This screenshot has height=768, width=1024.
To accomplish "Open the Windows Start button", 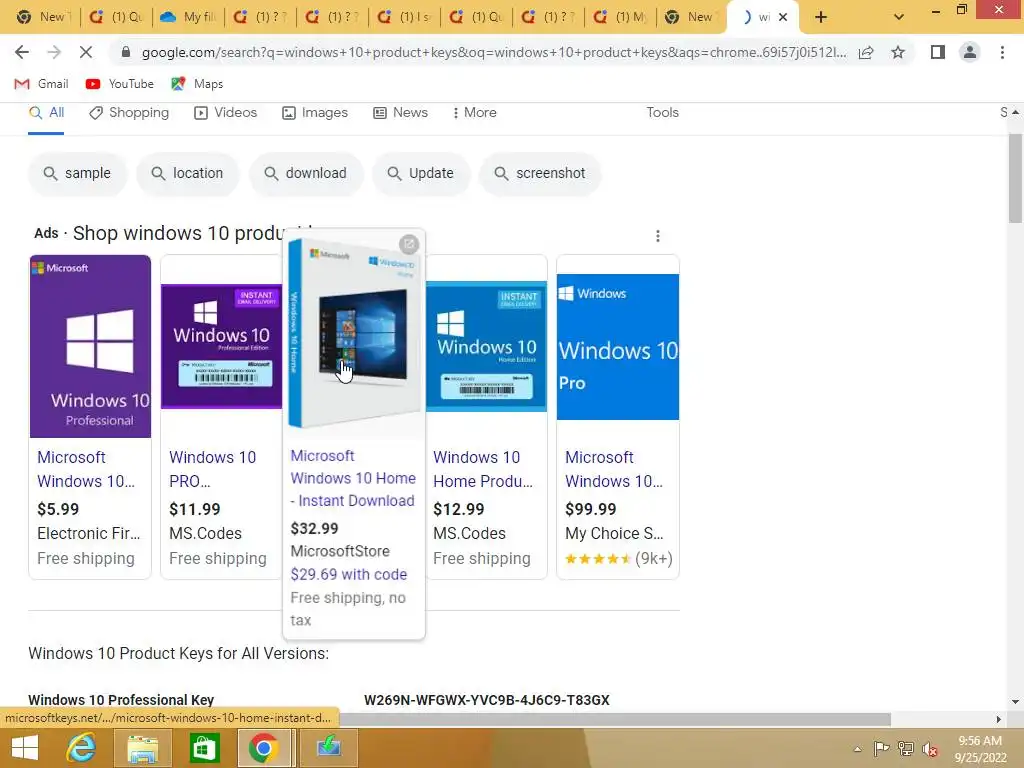I will (25, 748).
